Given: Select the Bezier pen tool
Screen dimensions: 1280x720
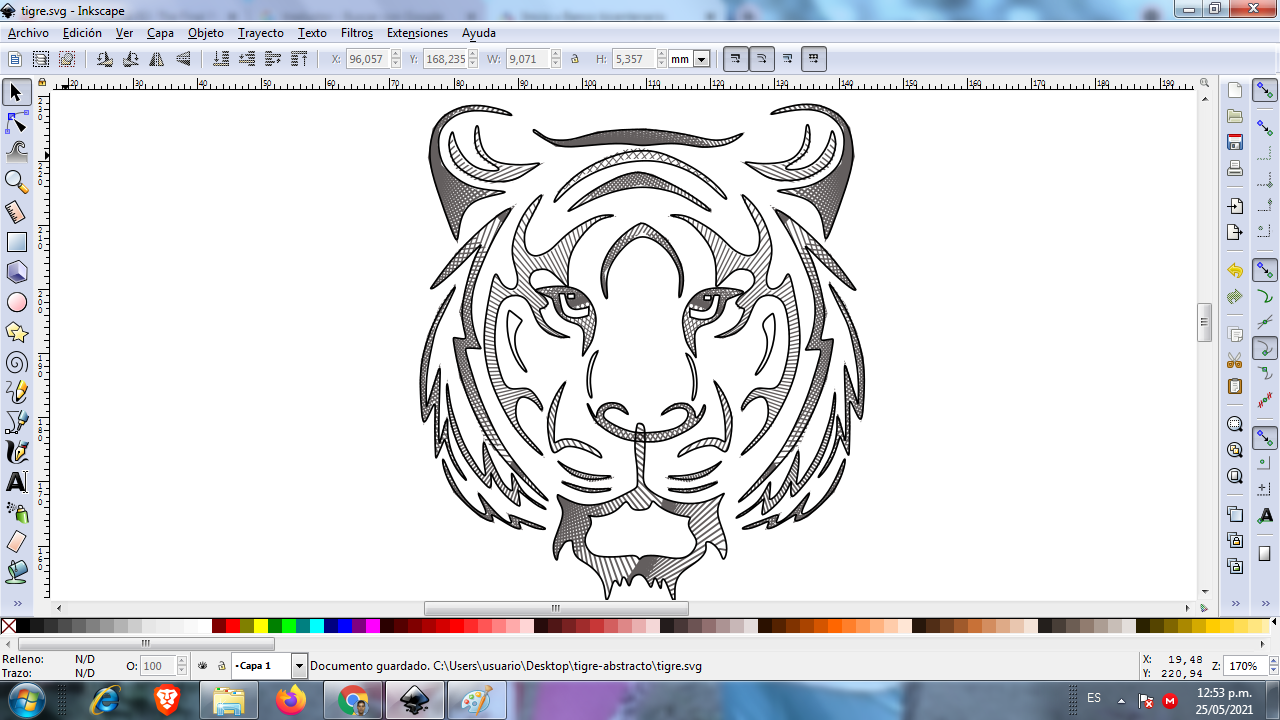Looking at the screenshot, I should pyautogui.click(x=16, y=422).
